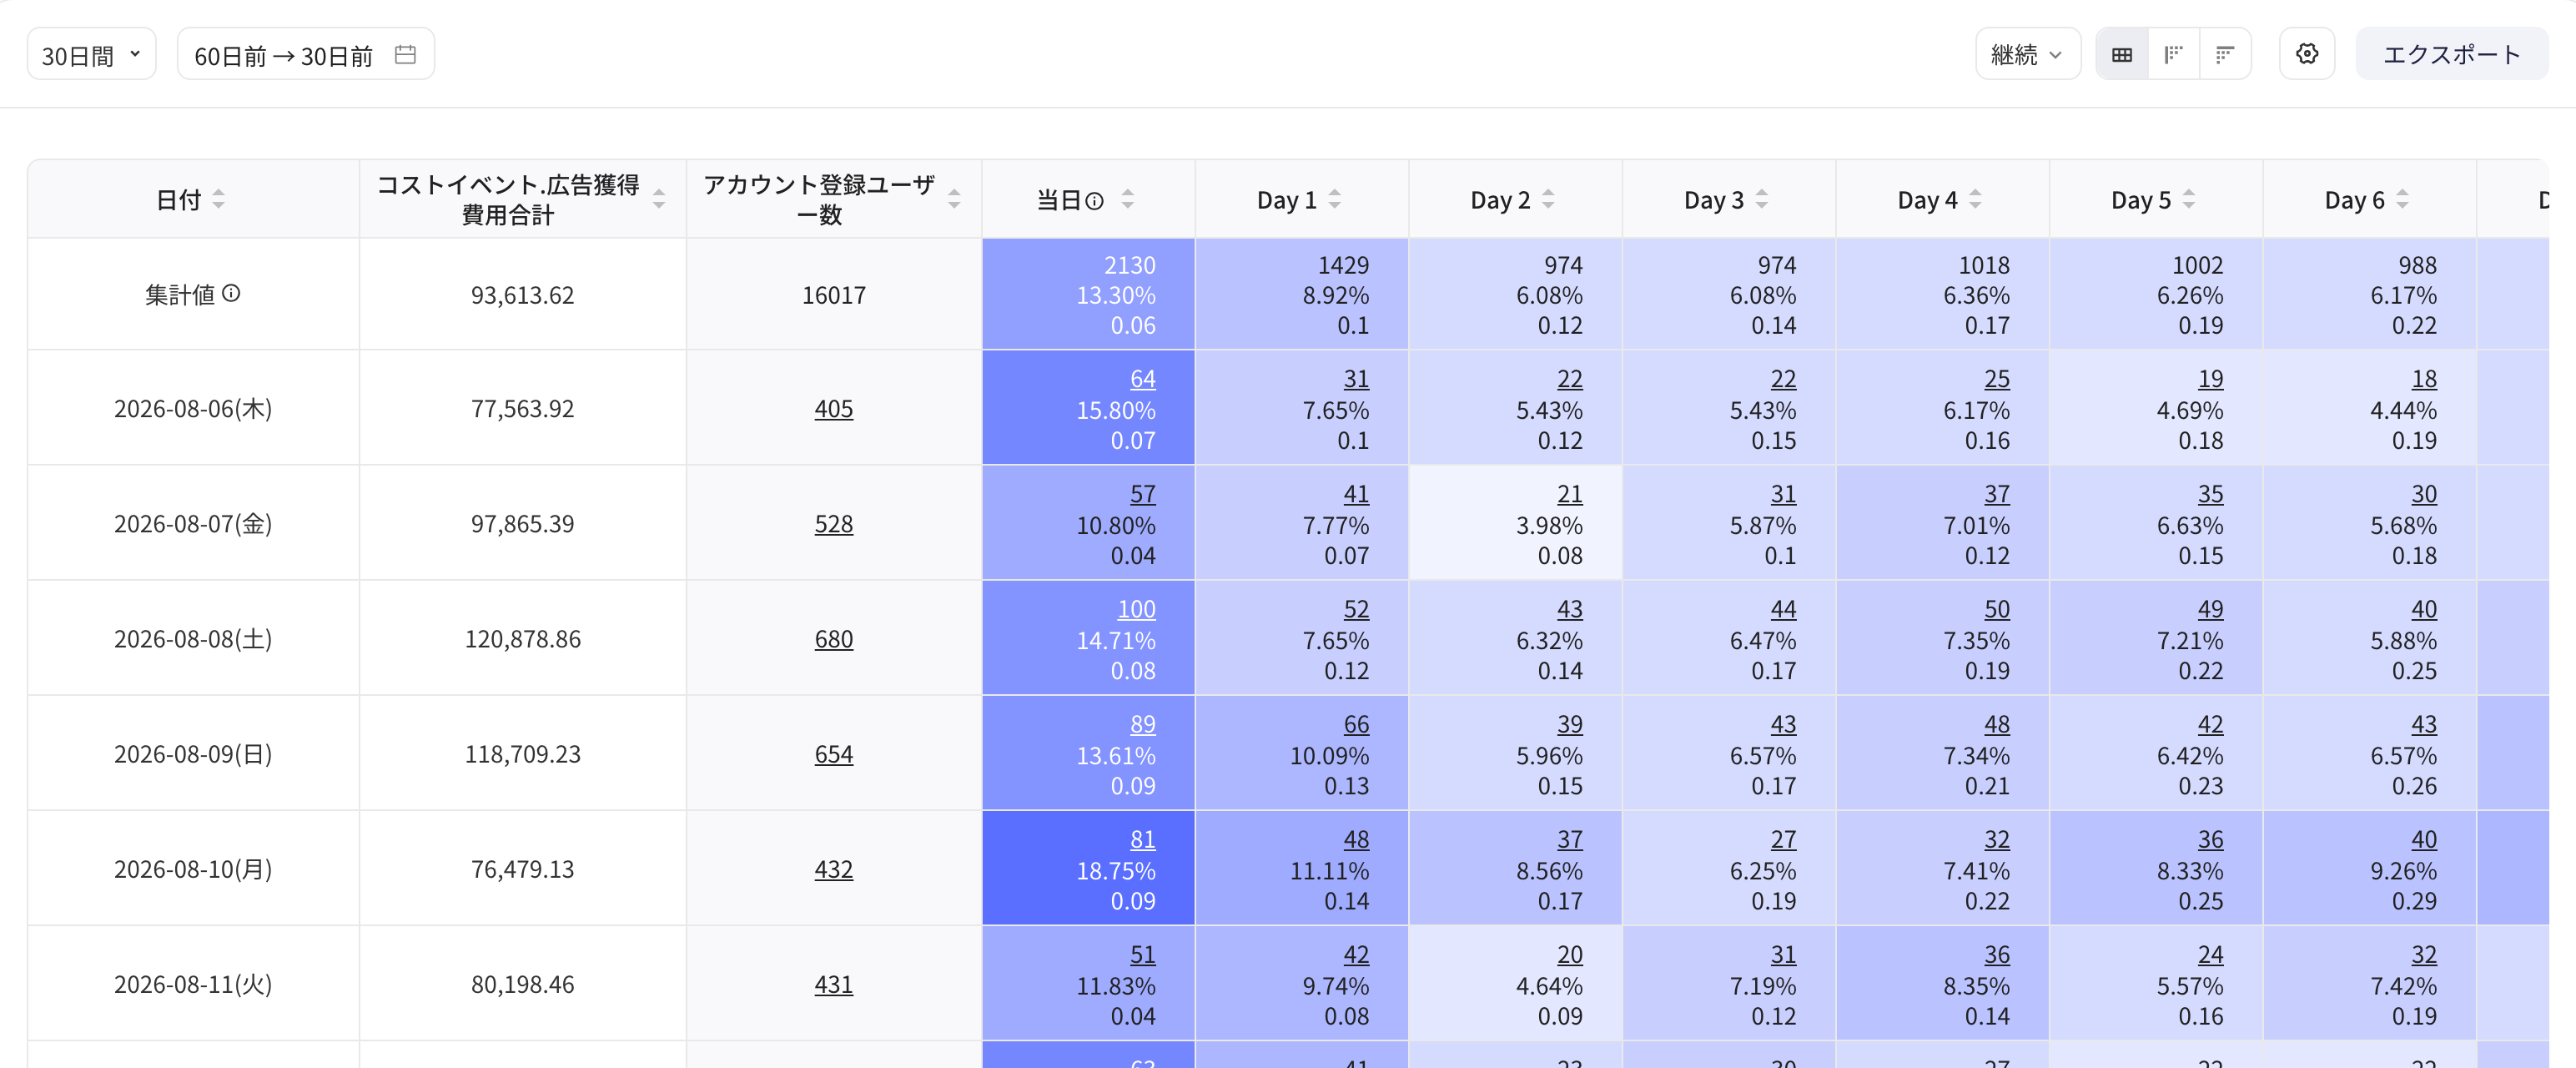Sort by コストイベント.広告獲得費用合計 column
Image resolution: width=2576 pixels, height=1068 pixels.
(x=659, y=200)
